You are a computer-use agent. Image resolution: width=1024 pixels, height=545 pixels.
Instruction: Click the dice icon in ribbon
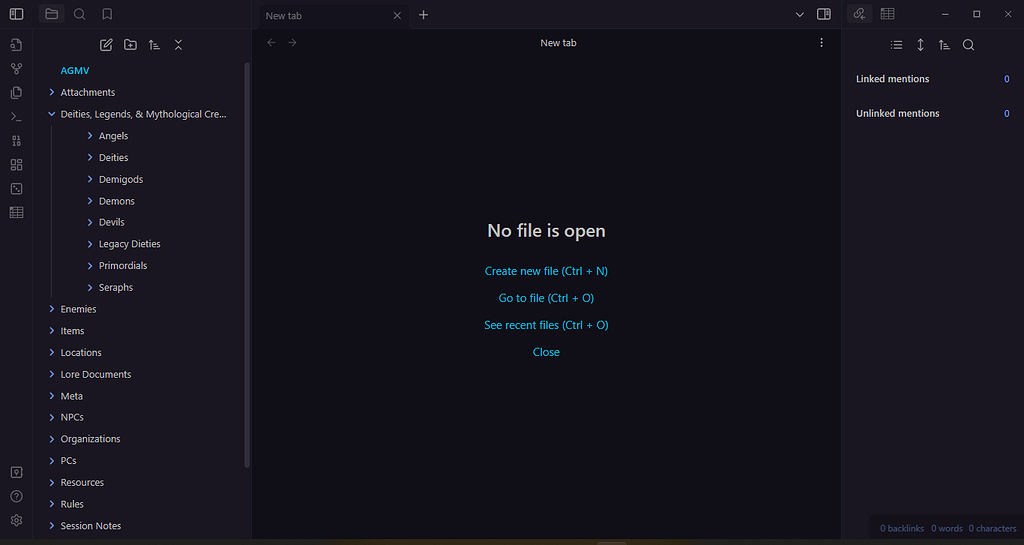click(16, 189)
